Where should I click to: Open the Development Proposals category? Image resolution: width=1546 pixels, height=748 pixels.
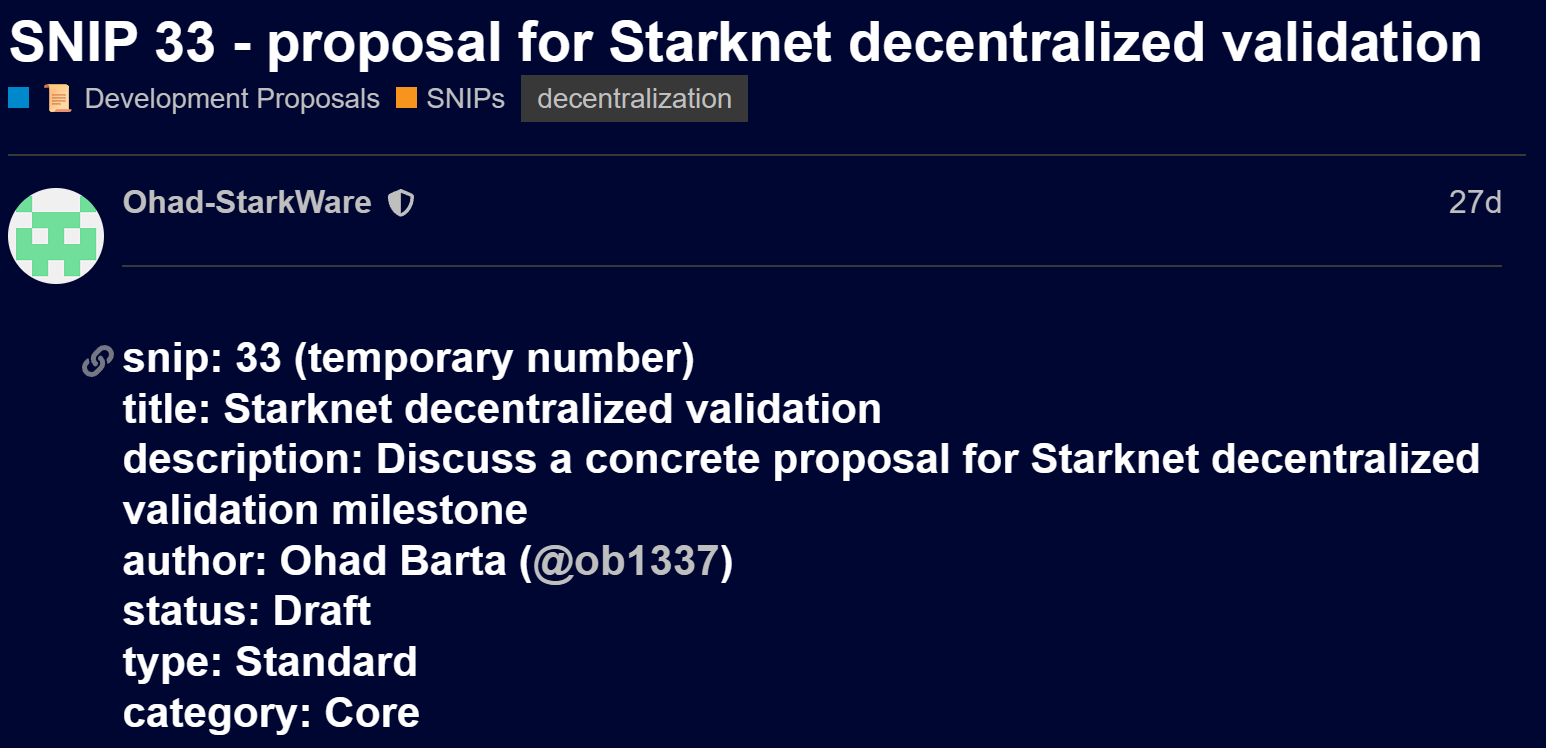pyautogui.click(x=232, y=99)
